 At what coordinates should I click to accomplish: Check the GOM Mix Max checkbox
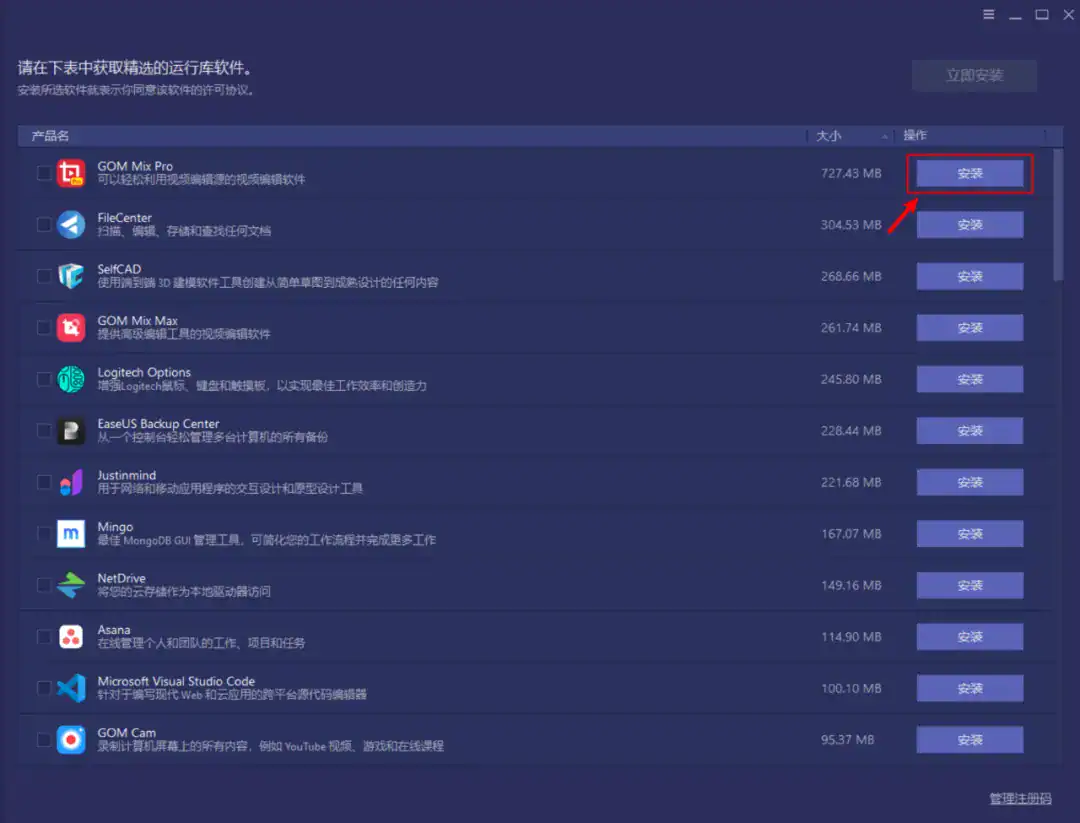coord(43,328)
